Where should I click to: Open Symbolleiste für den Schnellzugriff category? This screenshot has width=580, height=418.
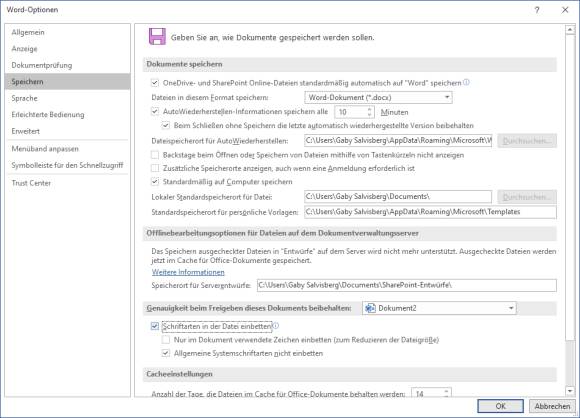tap(67, 165)
